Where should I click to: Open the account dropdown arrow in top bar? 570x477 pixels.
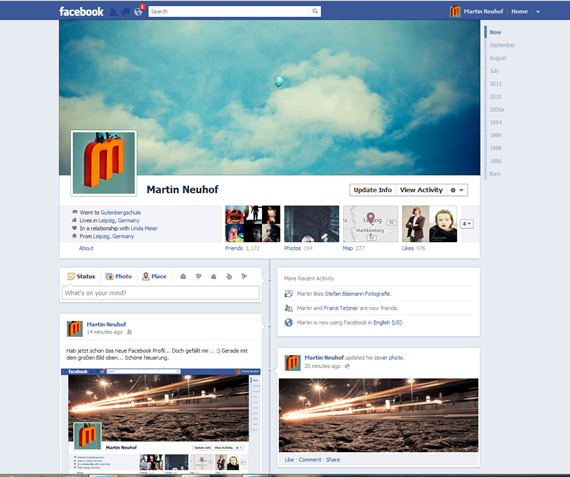pos(538,12)
